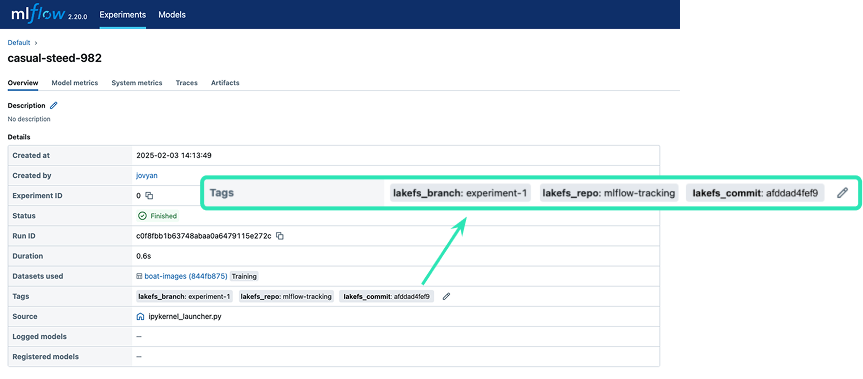This screenshot has height=379, width=863.
Task: Select the lakefs_commit: afddad4fef9 tag chip
Action: pos(386,296)
